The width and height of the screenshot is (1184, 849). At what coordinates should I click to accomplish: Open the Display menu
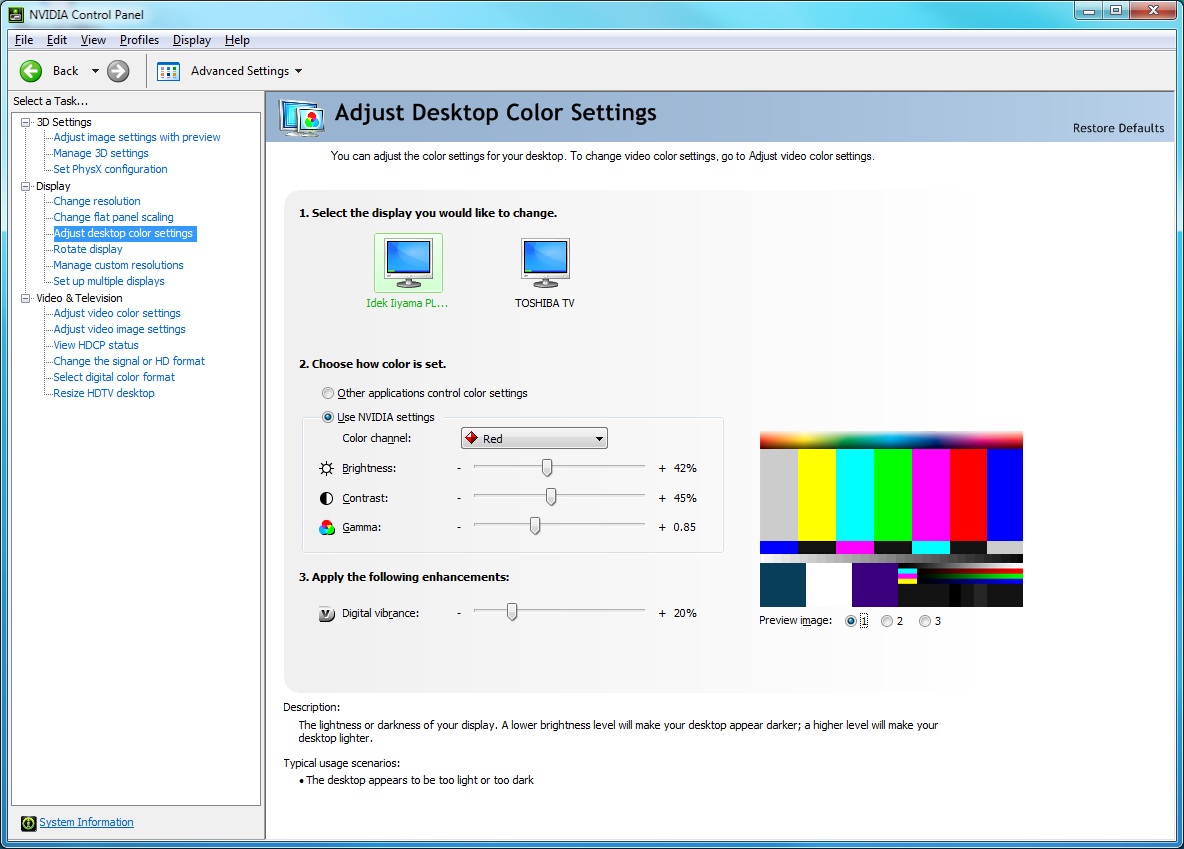point(192,40)
